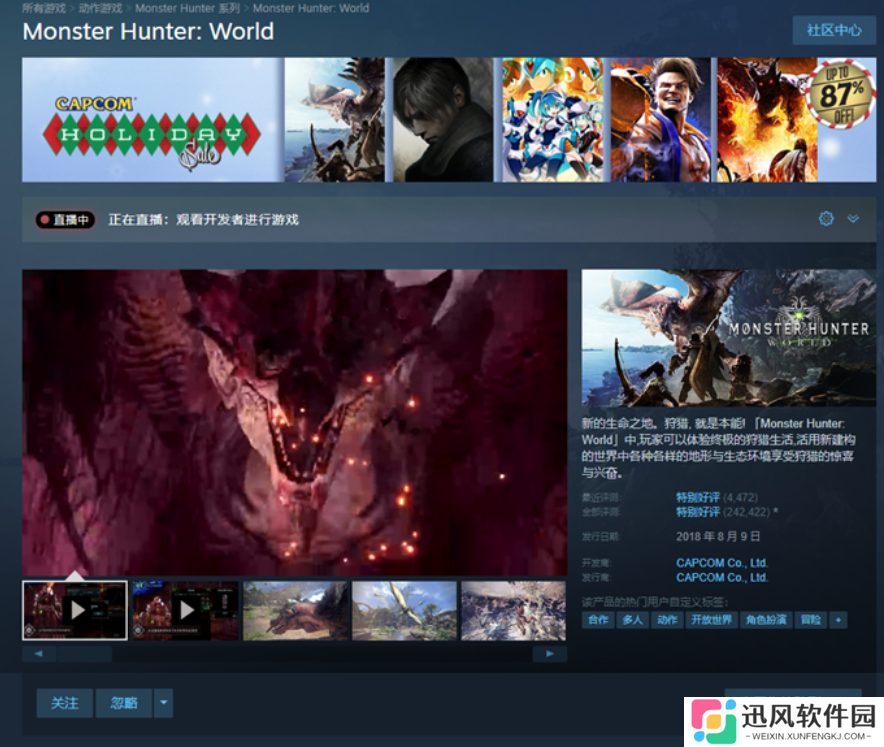Play the first trailer thumbnail
The width and height of the screenshot is (884, 747).
(x=75, y=611)
